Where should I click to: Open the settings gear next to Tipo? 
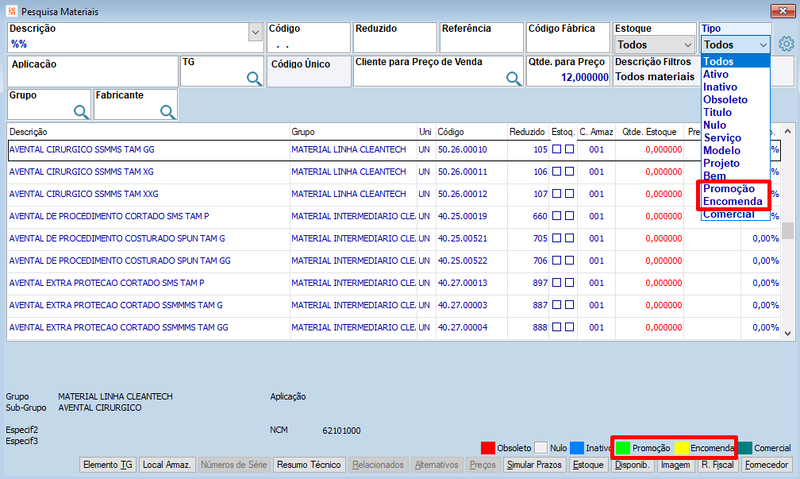(x=786, y=44)
